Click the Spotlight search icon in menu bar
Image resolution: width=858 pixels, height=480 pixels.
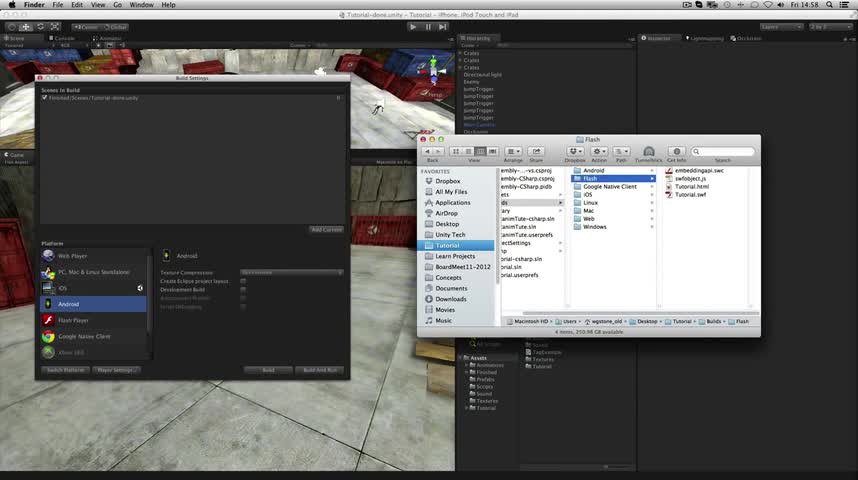pos(830,4)
